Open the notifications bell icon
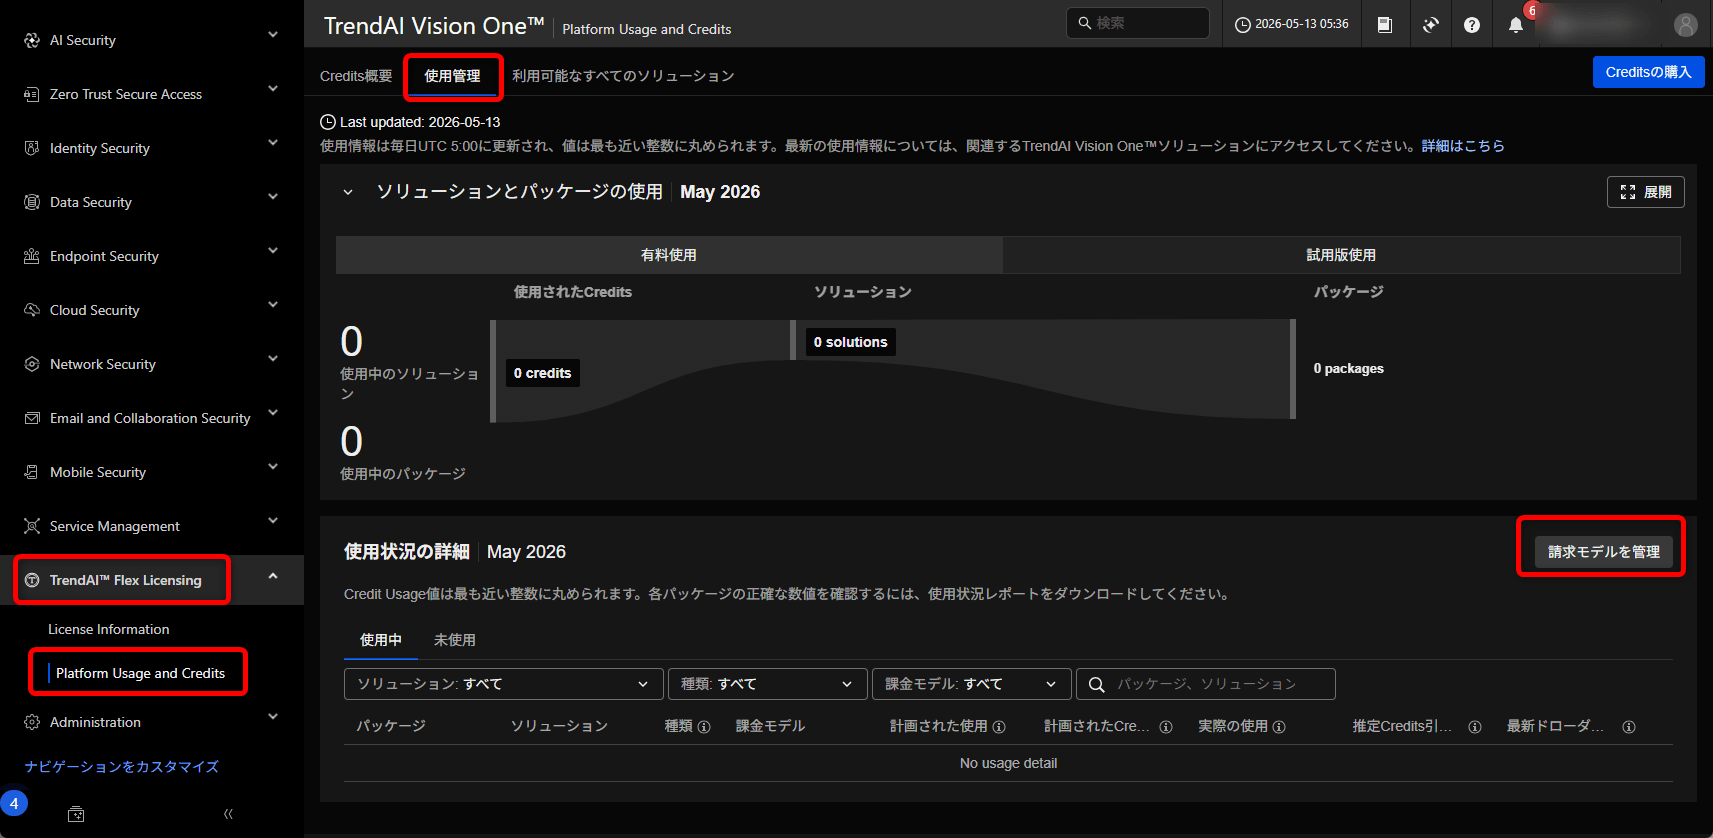Image resolution: width=1713 pixels, height=838 pixels. click(1516, 25)
